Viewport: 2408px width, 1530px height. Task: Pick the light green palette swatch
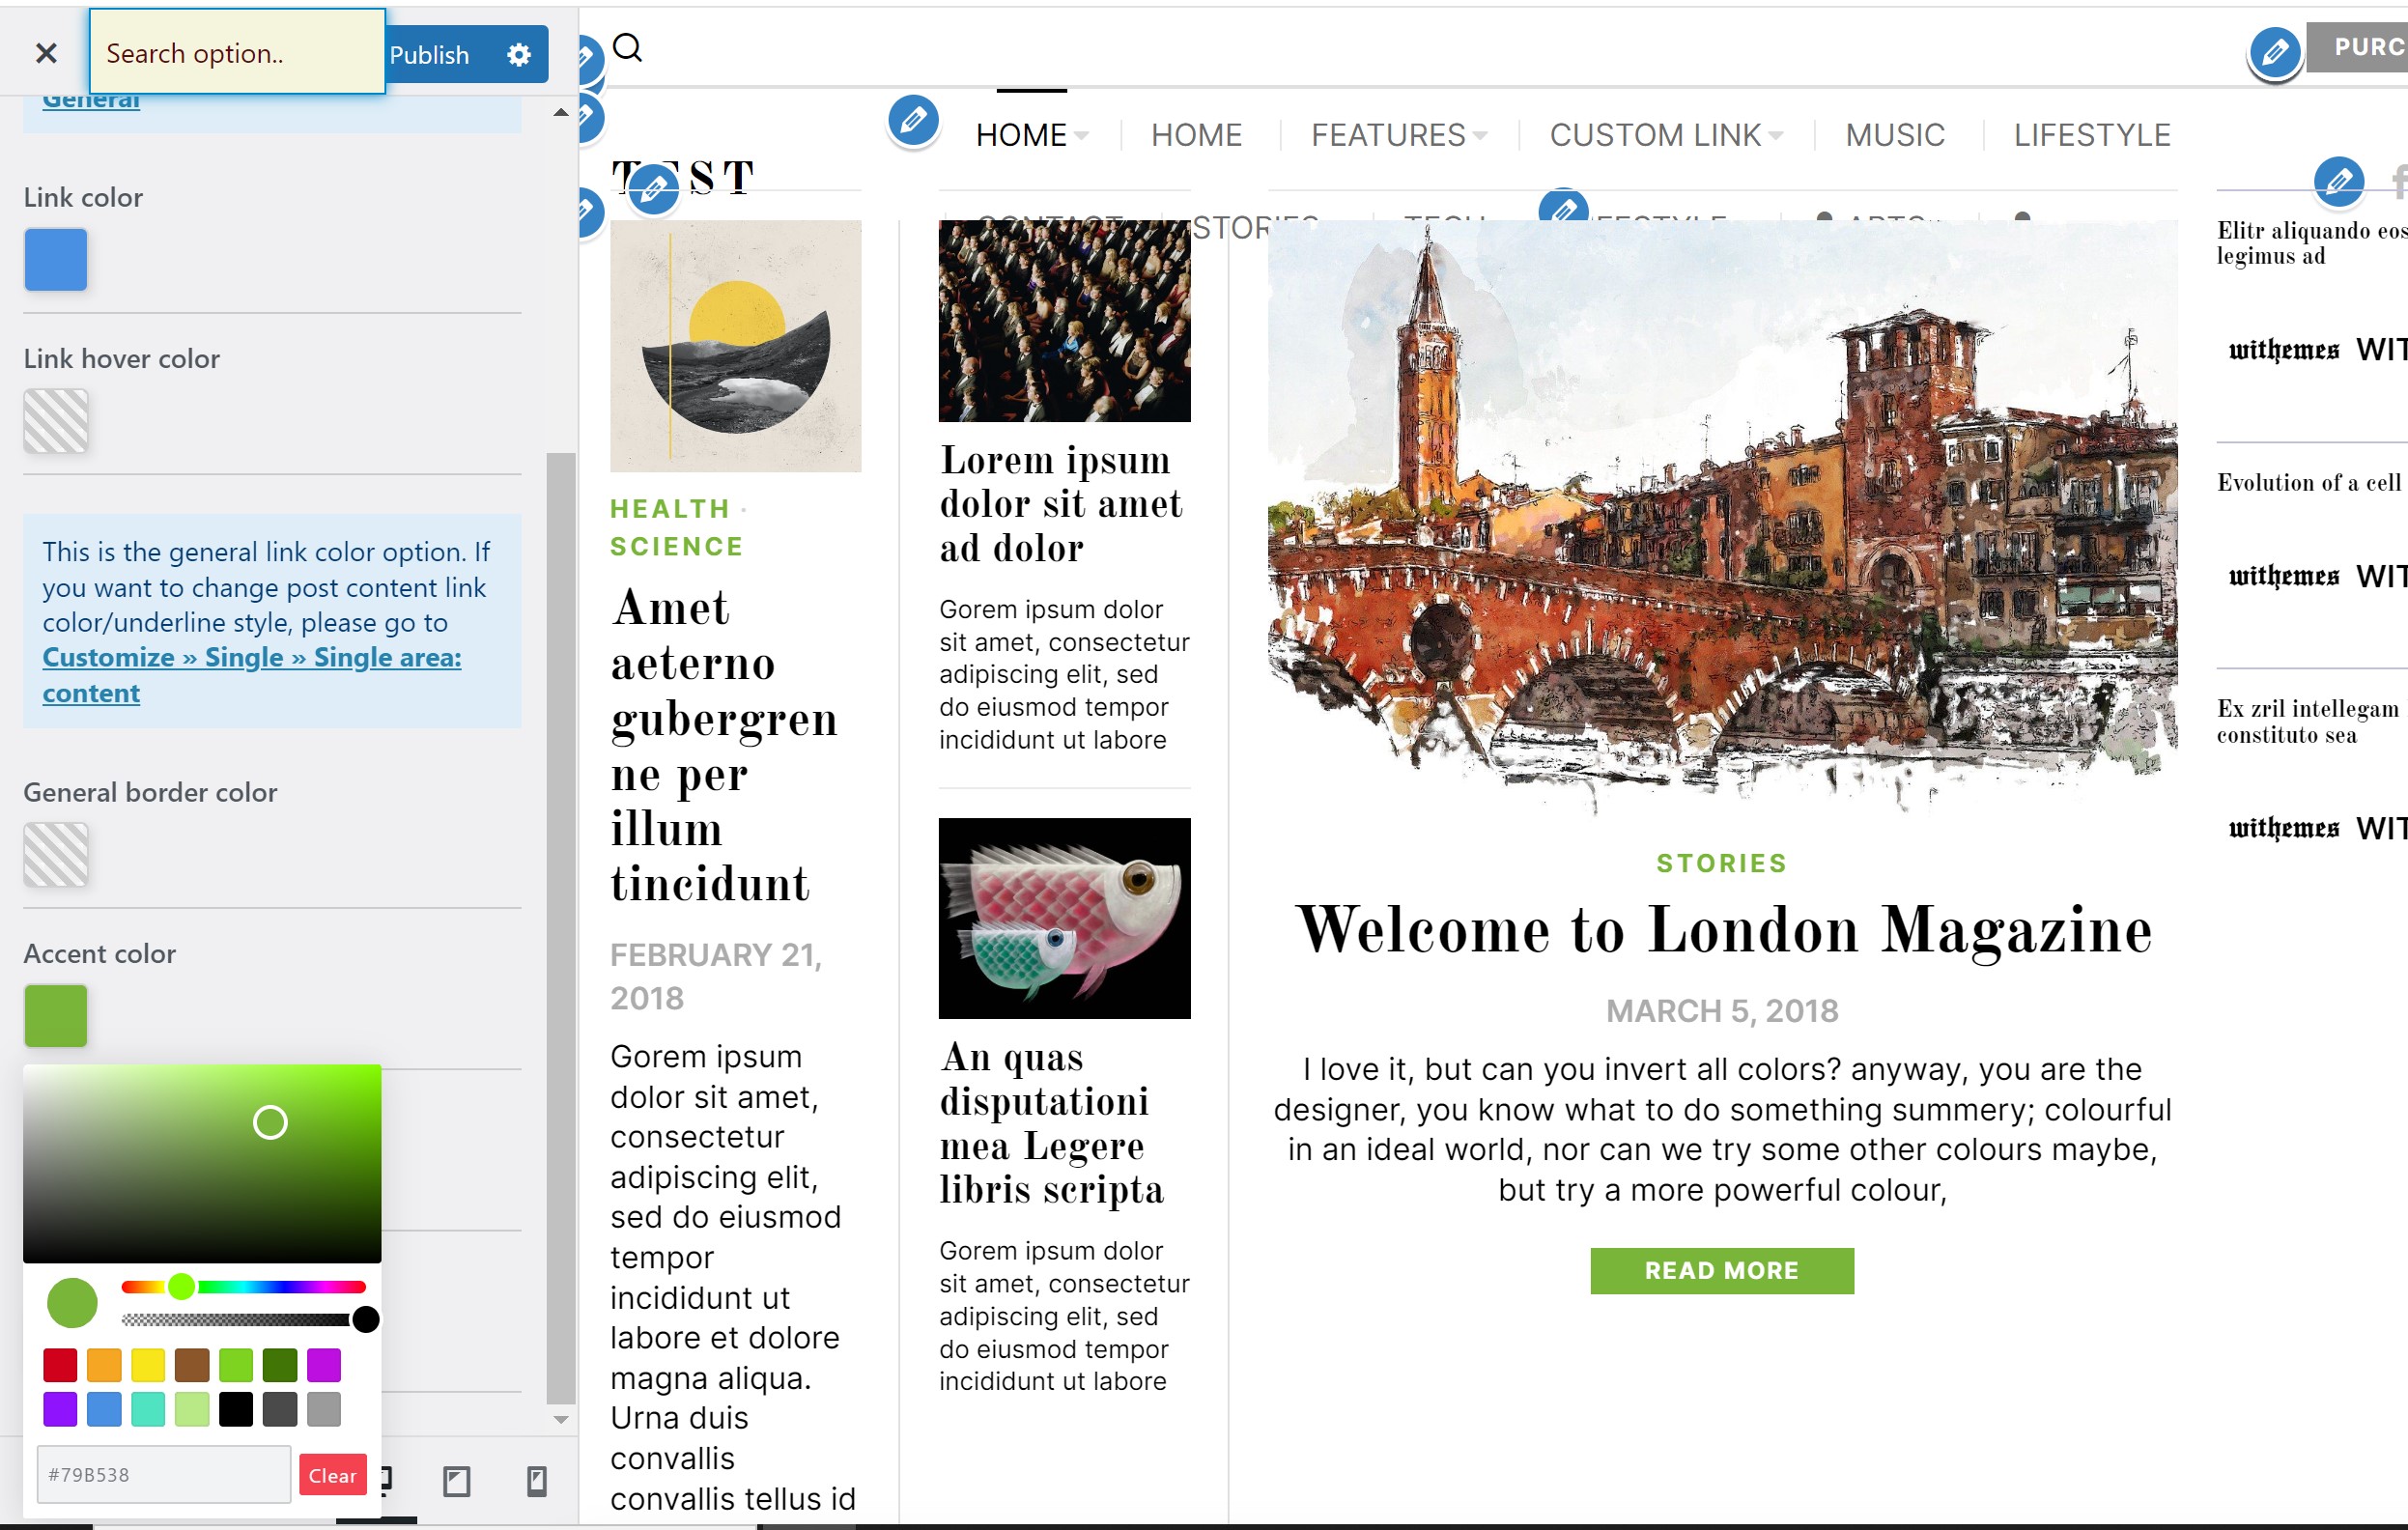tap(192, 1409)
